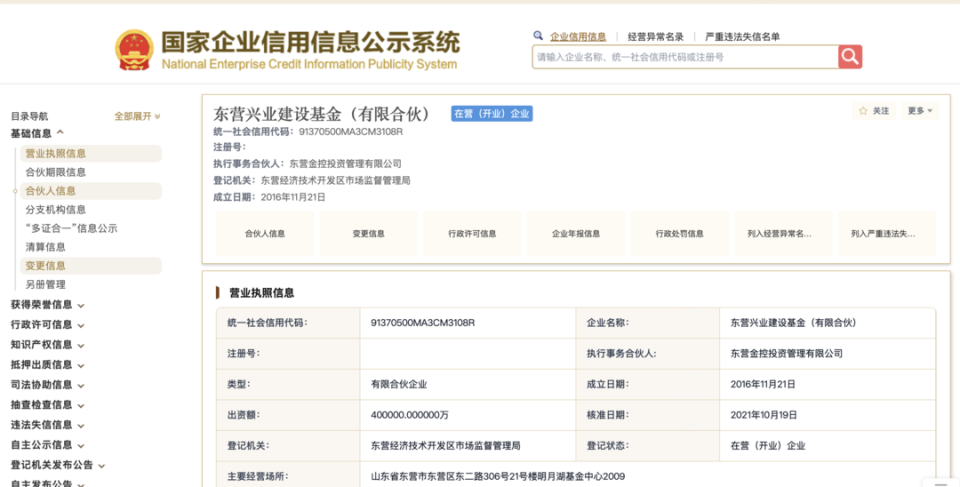The width and height of the screenshot is (960, 487).
Task: Expand the 知识产权信息 section
Action: (x=47, y=345)
